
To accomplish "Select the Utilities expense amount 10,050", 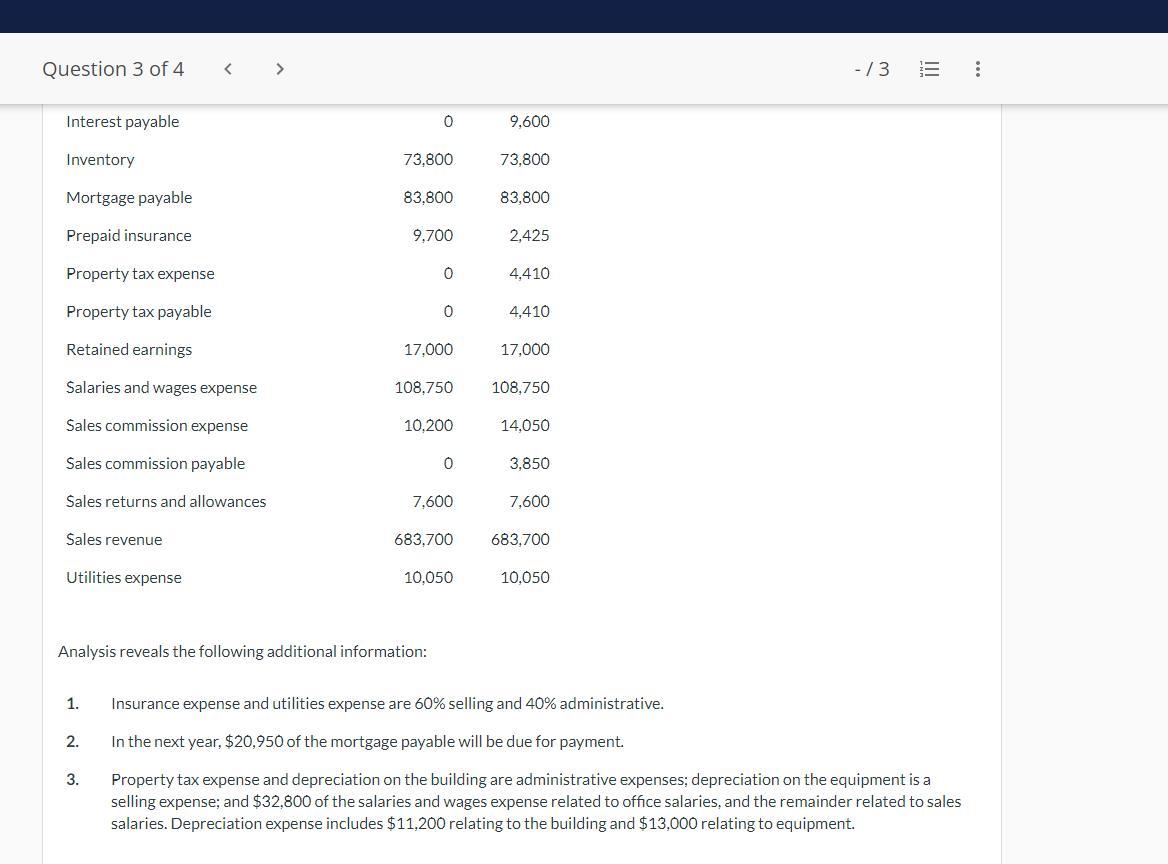I will pos(525,577).
